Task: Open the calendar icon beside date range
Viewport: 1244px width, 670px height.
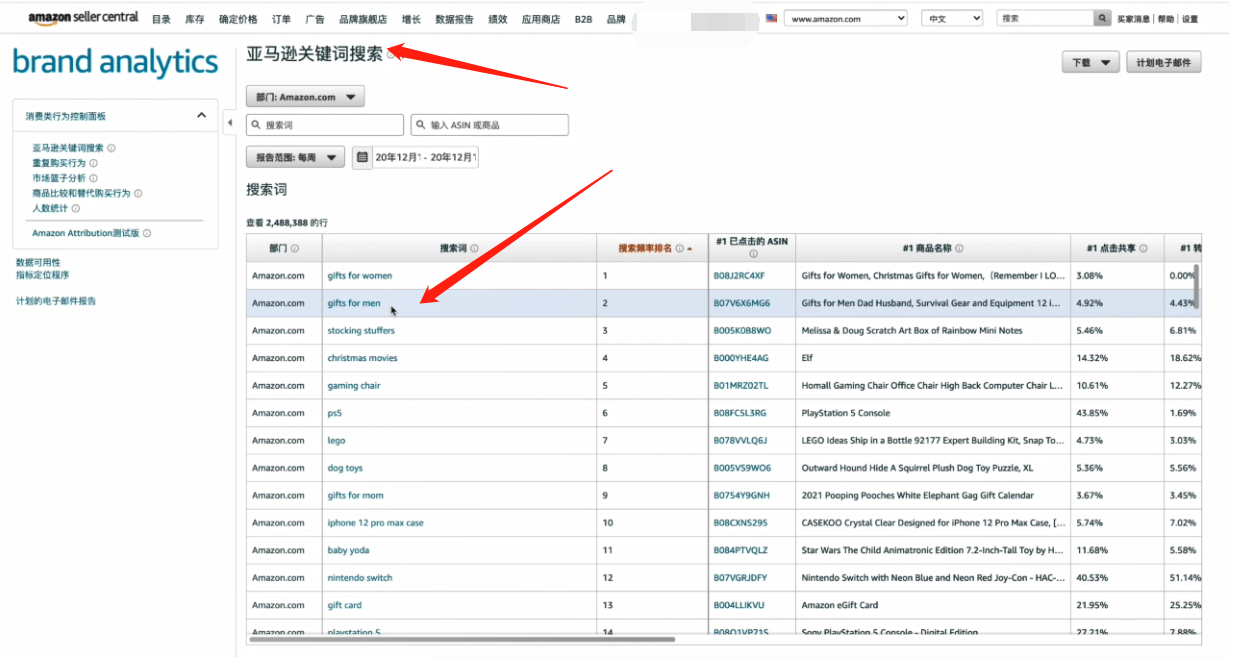Action: point(362,157)
